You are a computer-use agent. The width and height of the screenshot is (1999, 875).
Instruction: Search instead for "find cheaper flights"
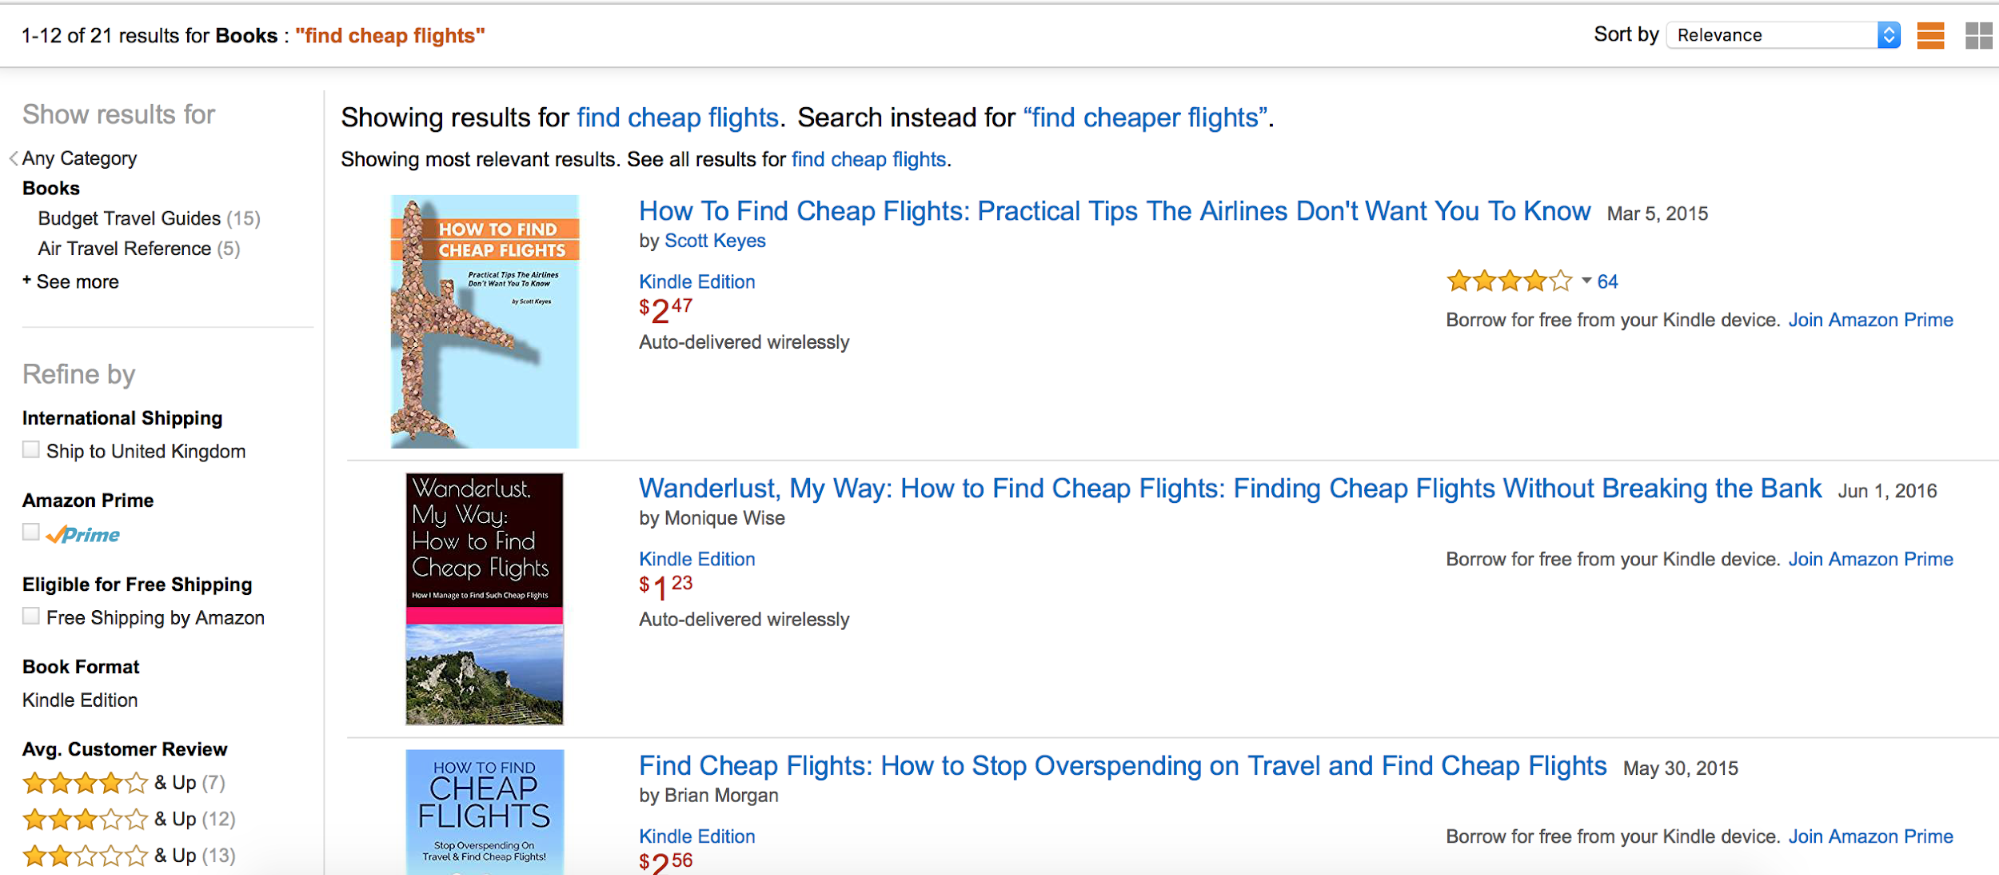coord(1147,118)
